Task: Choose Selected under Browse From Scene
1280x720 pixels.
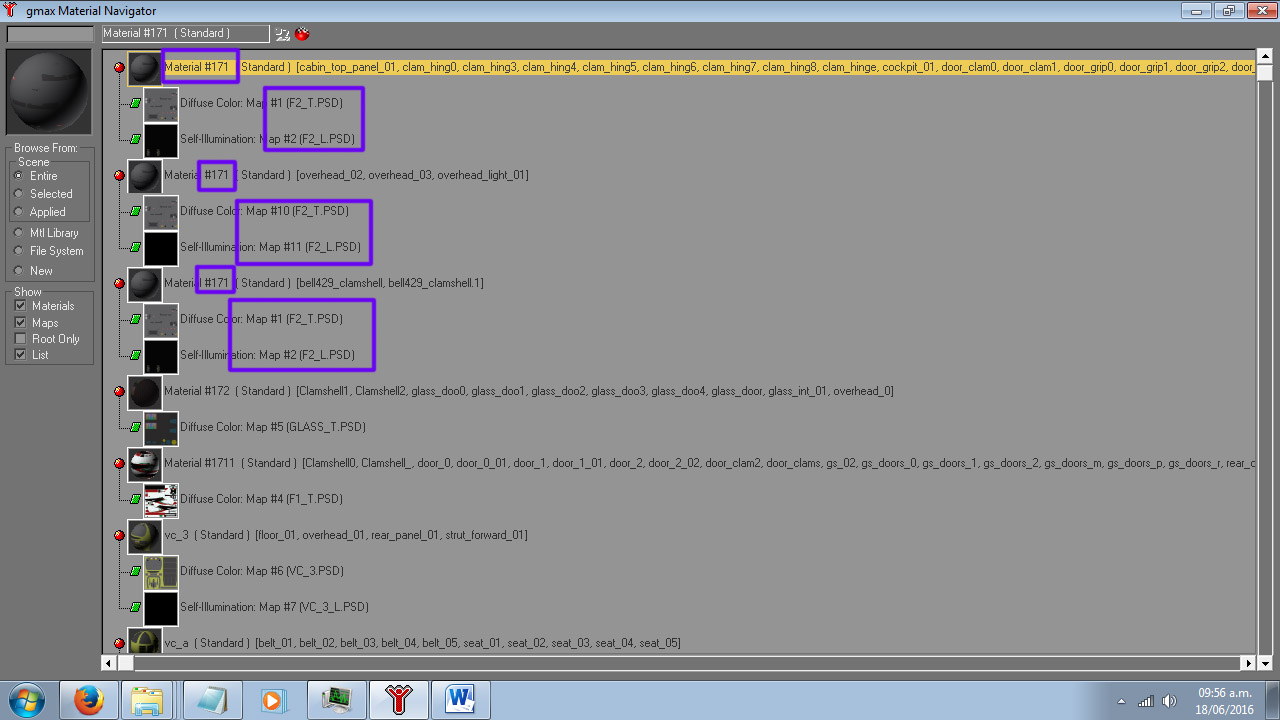Action: click(19, 194)
